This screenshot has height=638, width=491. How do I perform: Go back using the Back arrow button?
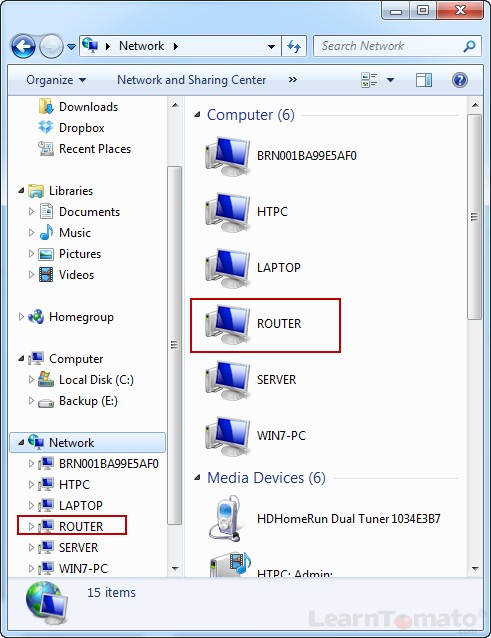click(x=23, y=46)
